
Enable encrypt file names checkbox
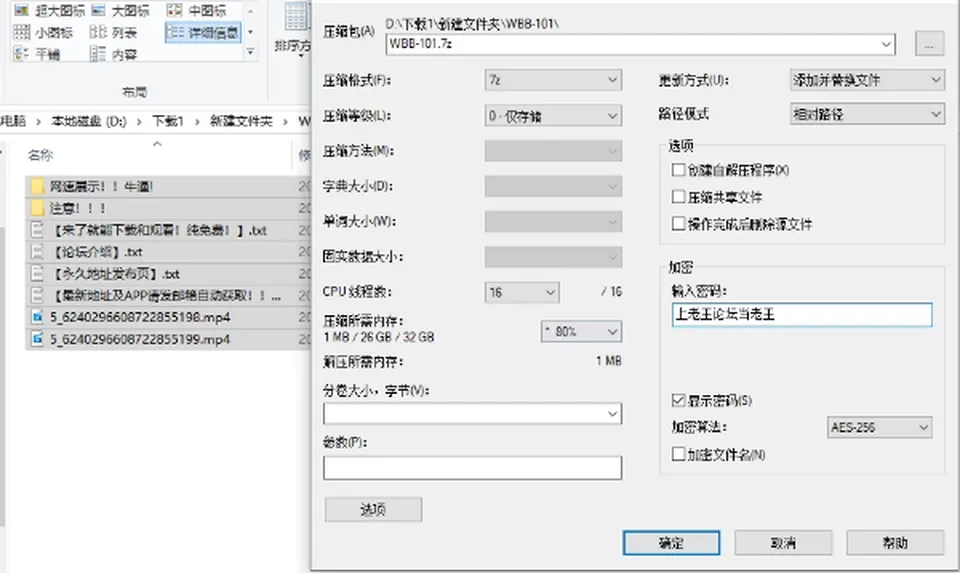[678, 454]
